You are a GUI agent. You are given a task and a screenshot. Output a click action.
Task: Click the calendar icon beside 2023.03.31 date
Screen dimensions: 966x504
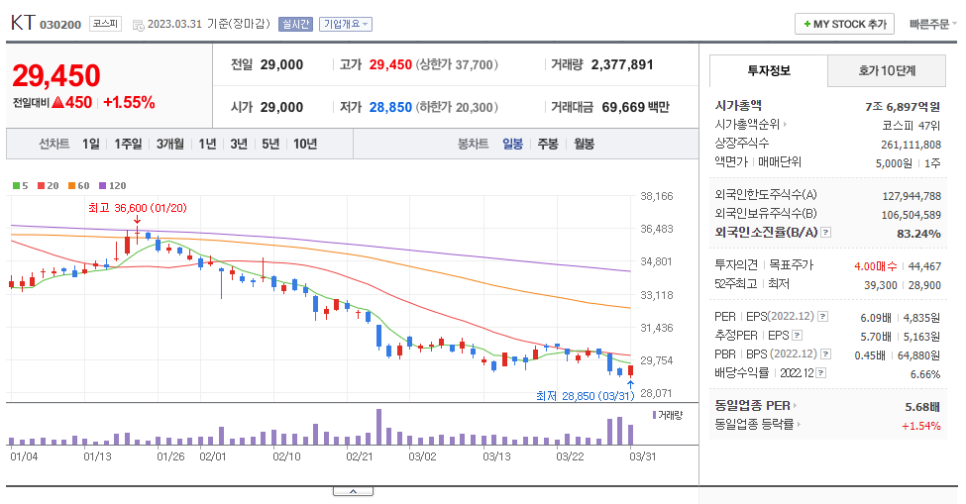coord(139,25)
